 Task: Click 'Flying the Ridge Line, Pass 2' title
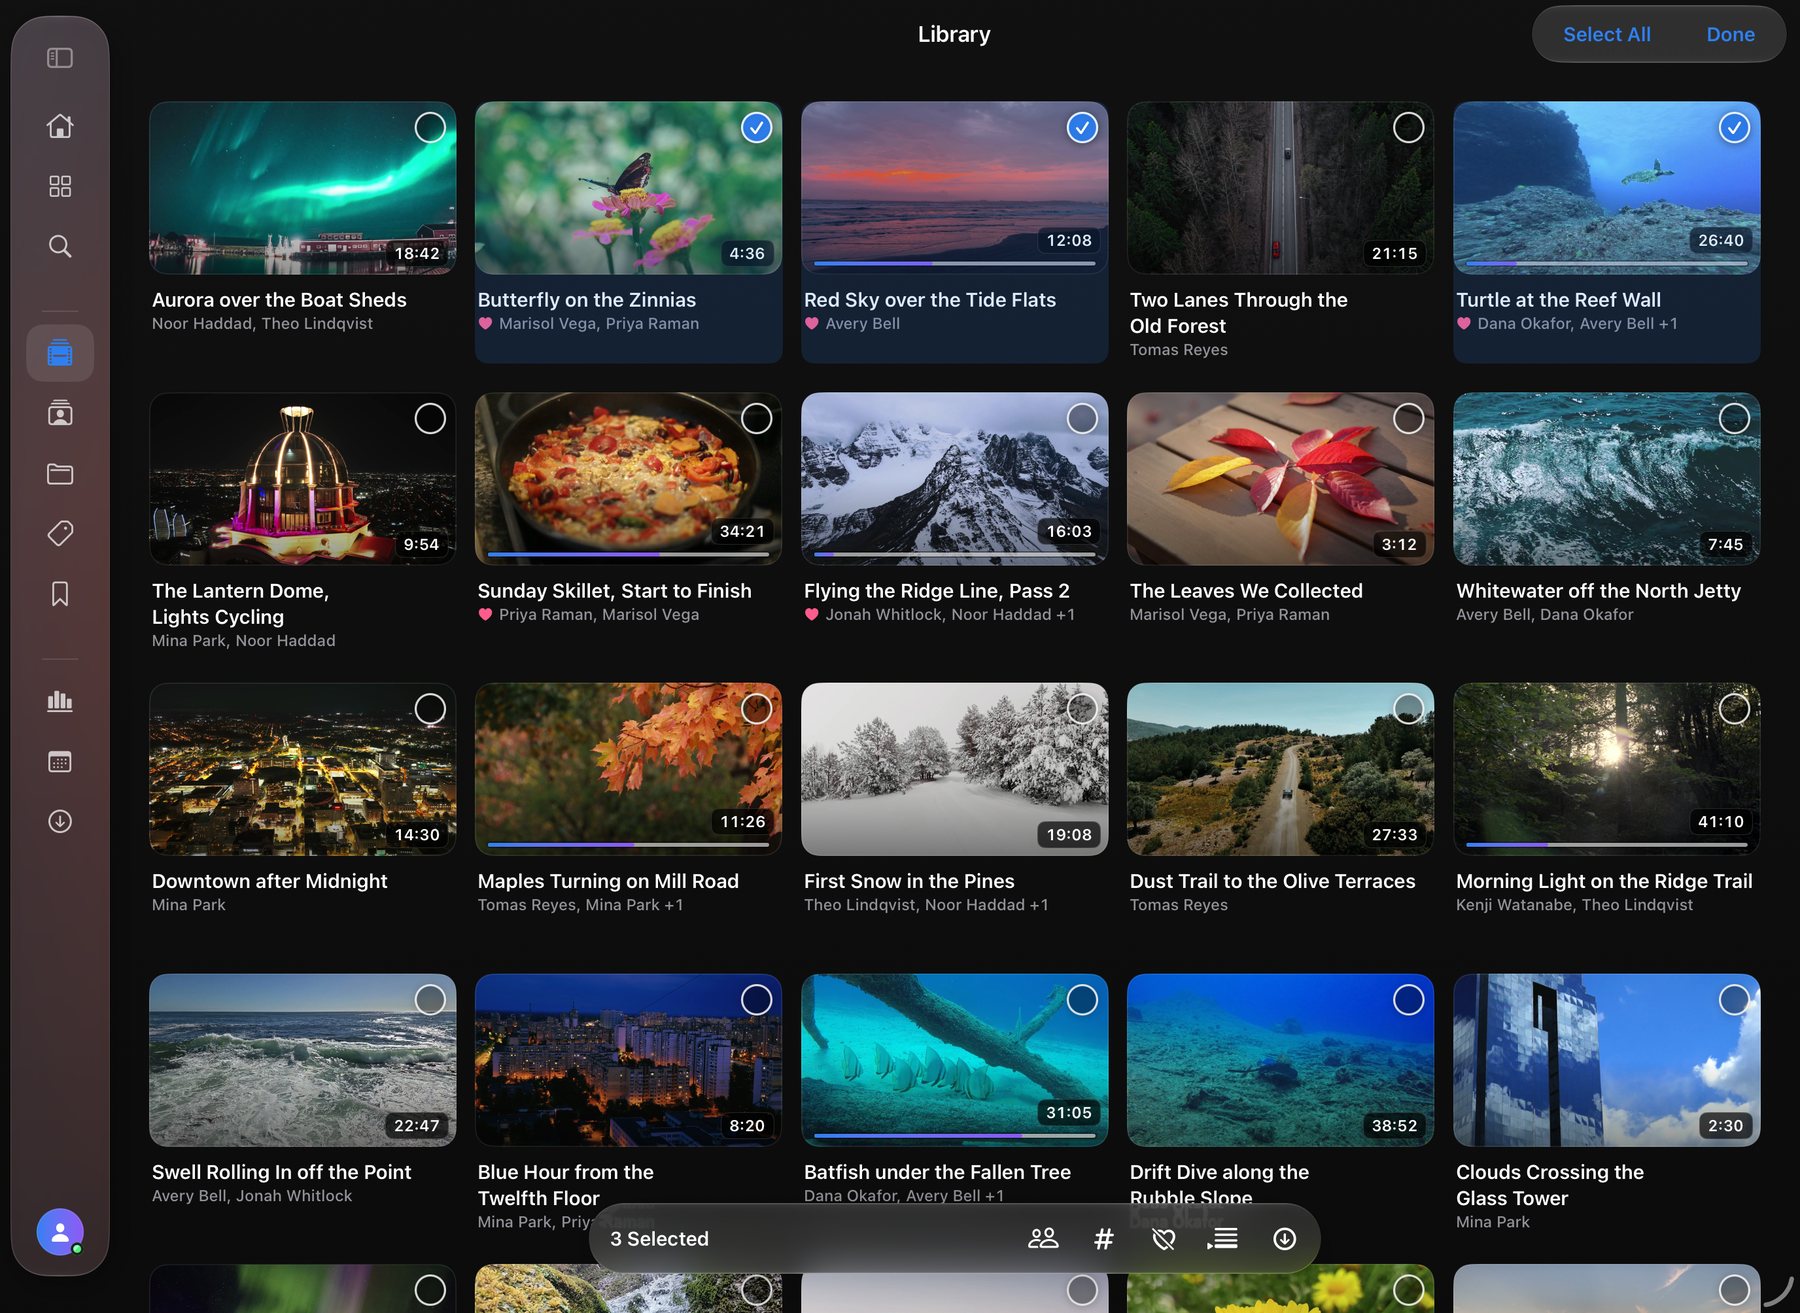937,591
